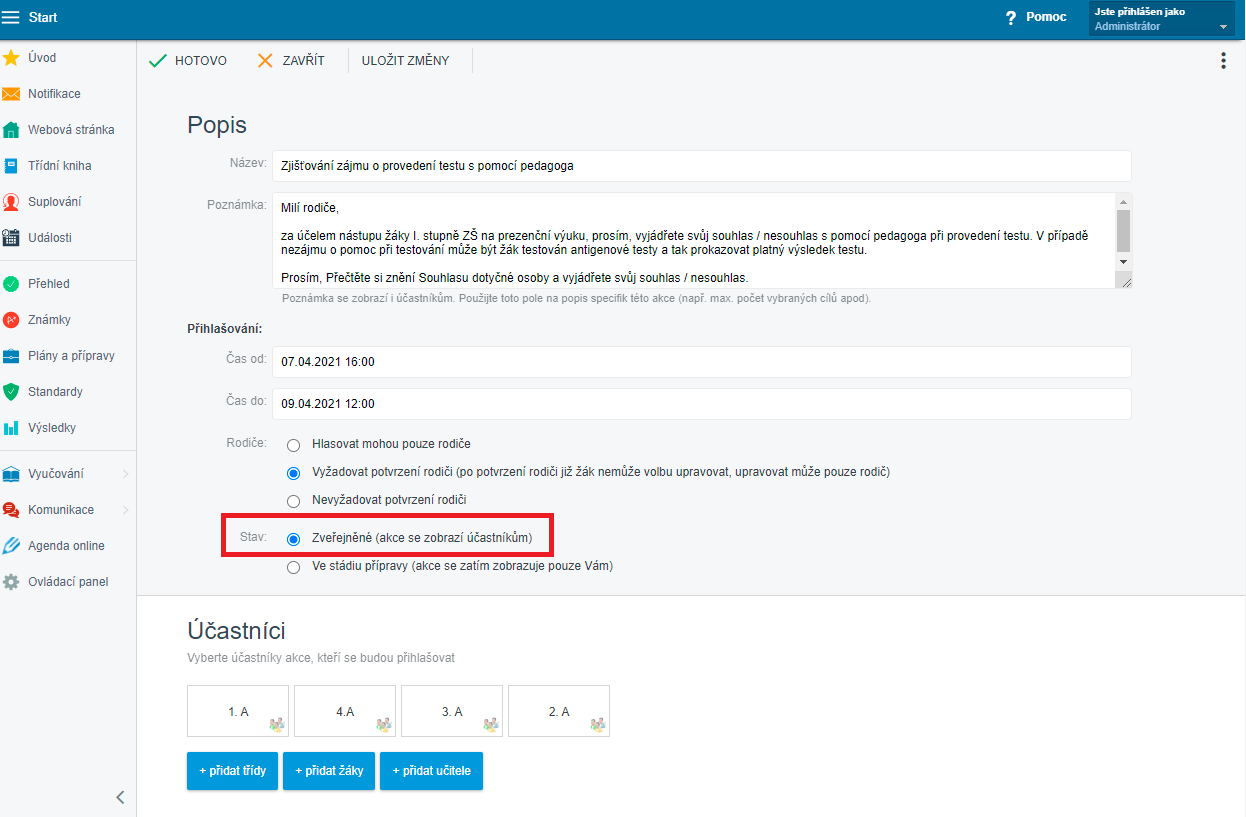Open the Administrátor user dropdown
Image resolution: width=1246 pixels, height=817 pixels.
[1161, 19]
